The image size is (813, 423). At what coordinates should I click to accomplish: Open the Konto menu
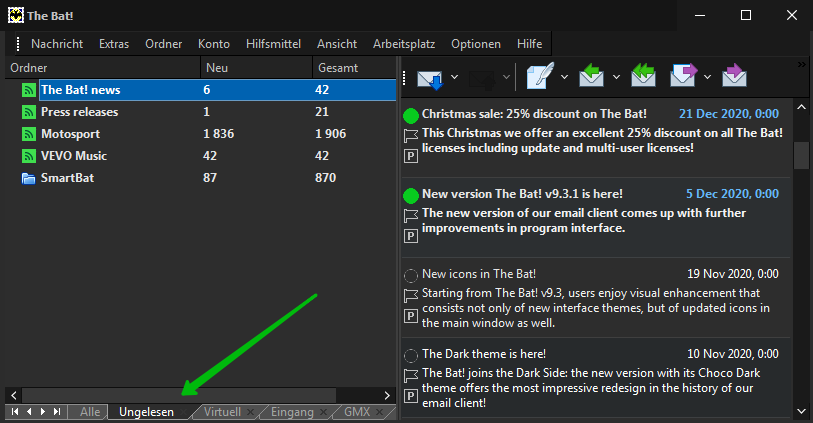point(214,44)
